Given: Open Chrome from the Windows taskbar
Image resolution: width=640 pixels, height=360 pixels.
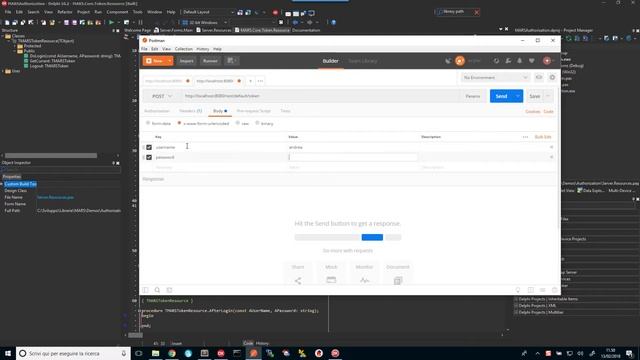Looking at the screenshot, I should [x=172, y=353].
